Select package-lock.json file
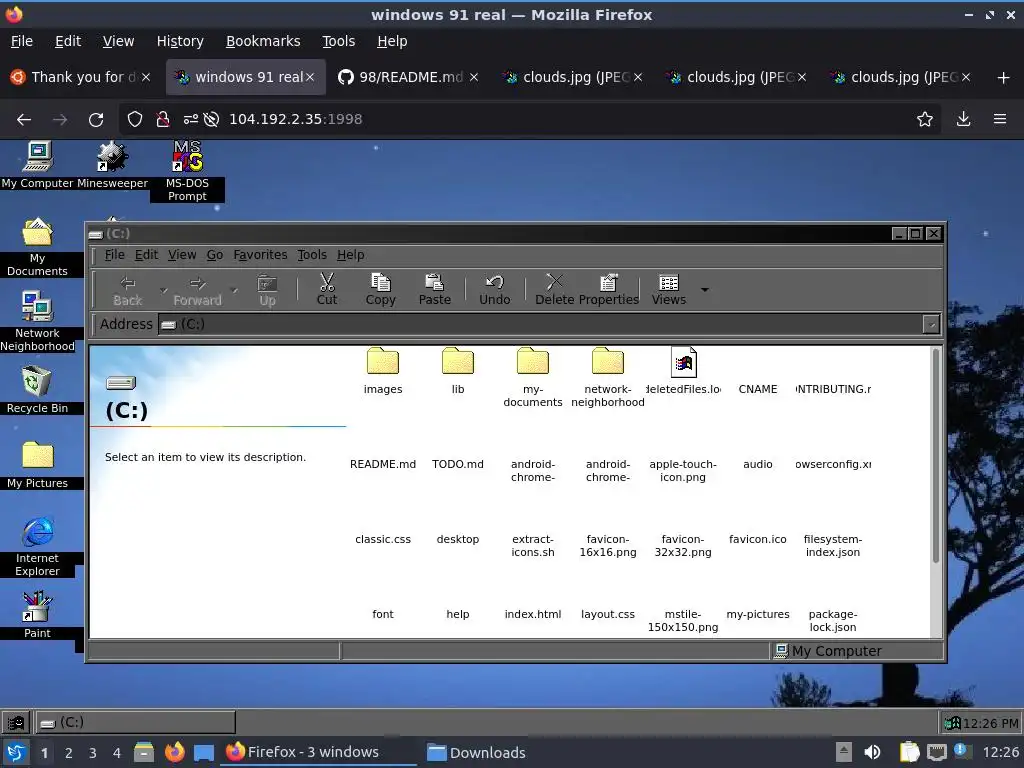The width and height of the screenshot is (1024, 768). [833, 621]
